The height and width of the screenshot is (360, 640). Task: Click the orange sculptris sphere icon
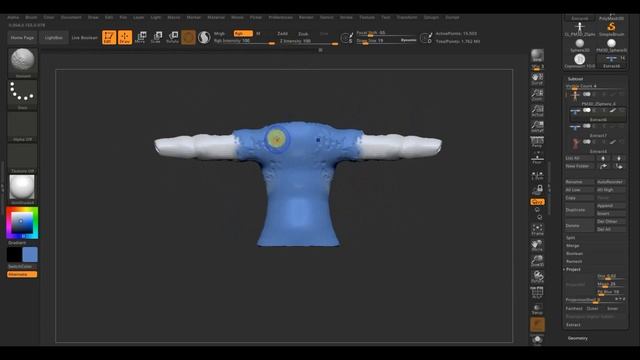[x=188, y=38]
